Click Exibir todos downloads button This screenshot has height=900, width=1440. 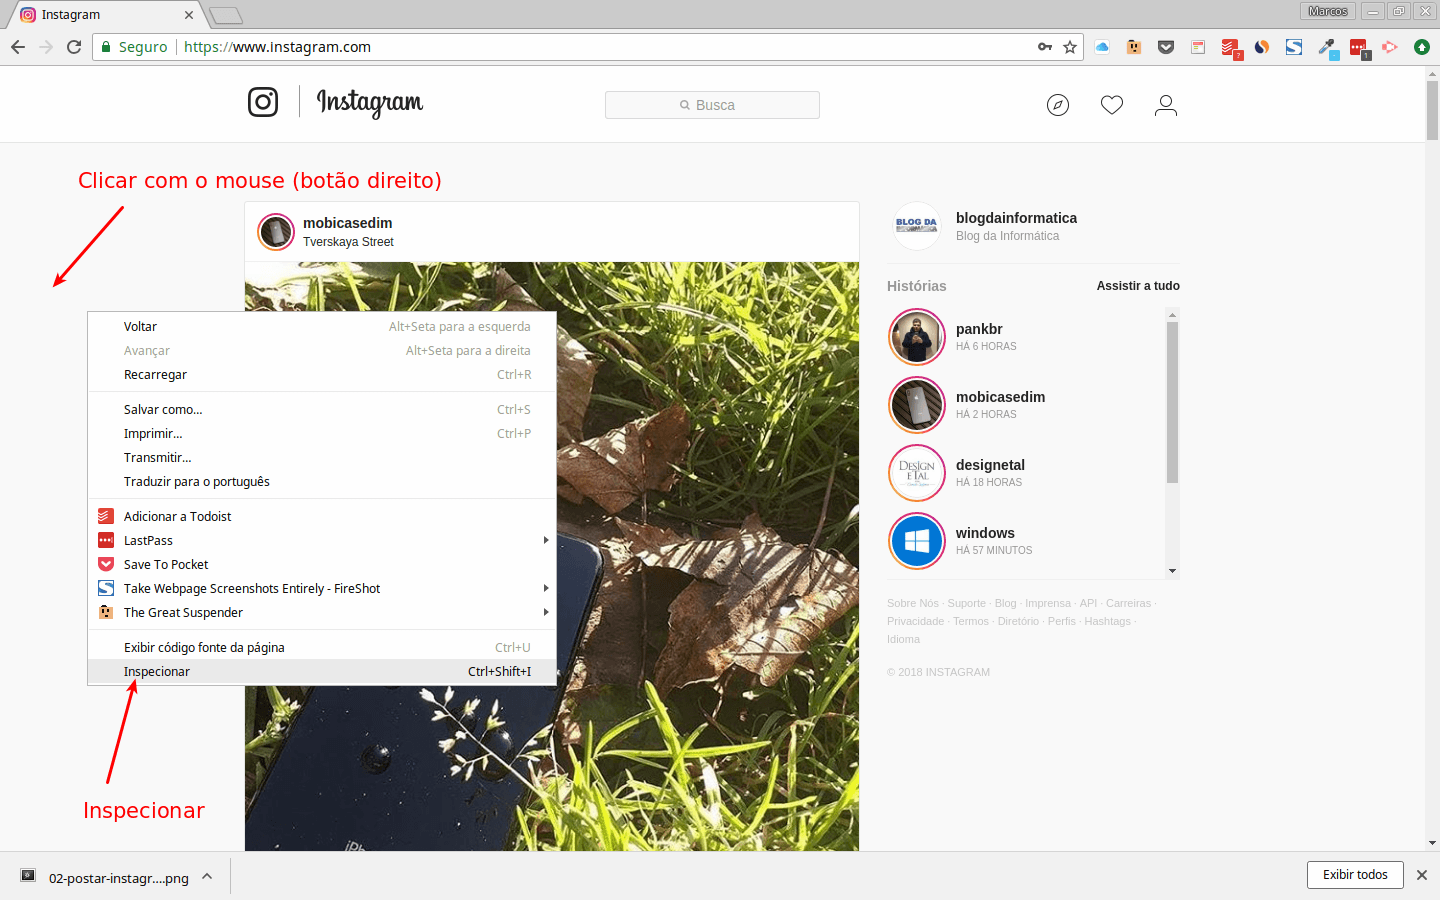[1355, 875]
